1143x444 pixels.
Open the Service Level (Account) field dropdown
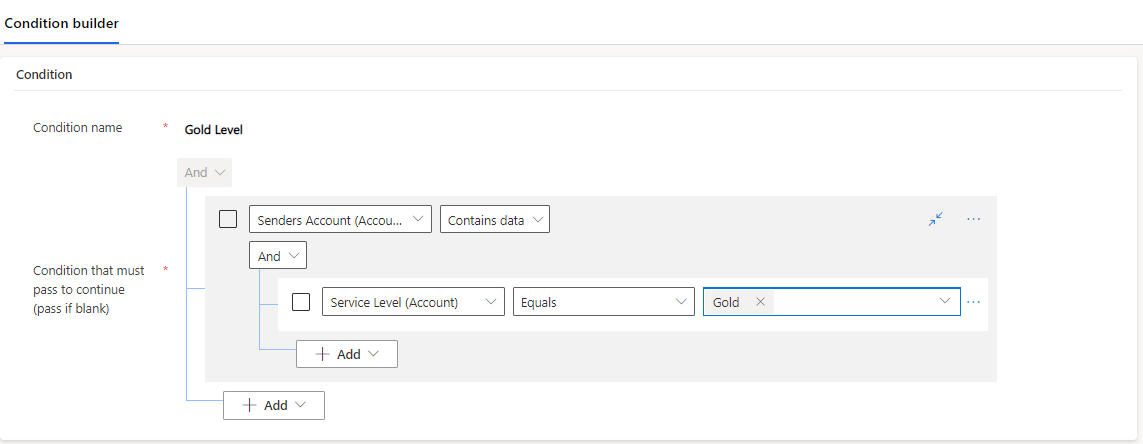tap(413, 302)
